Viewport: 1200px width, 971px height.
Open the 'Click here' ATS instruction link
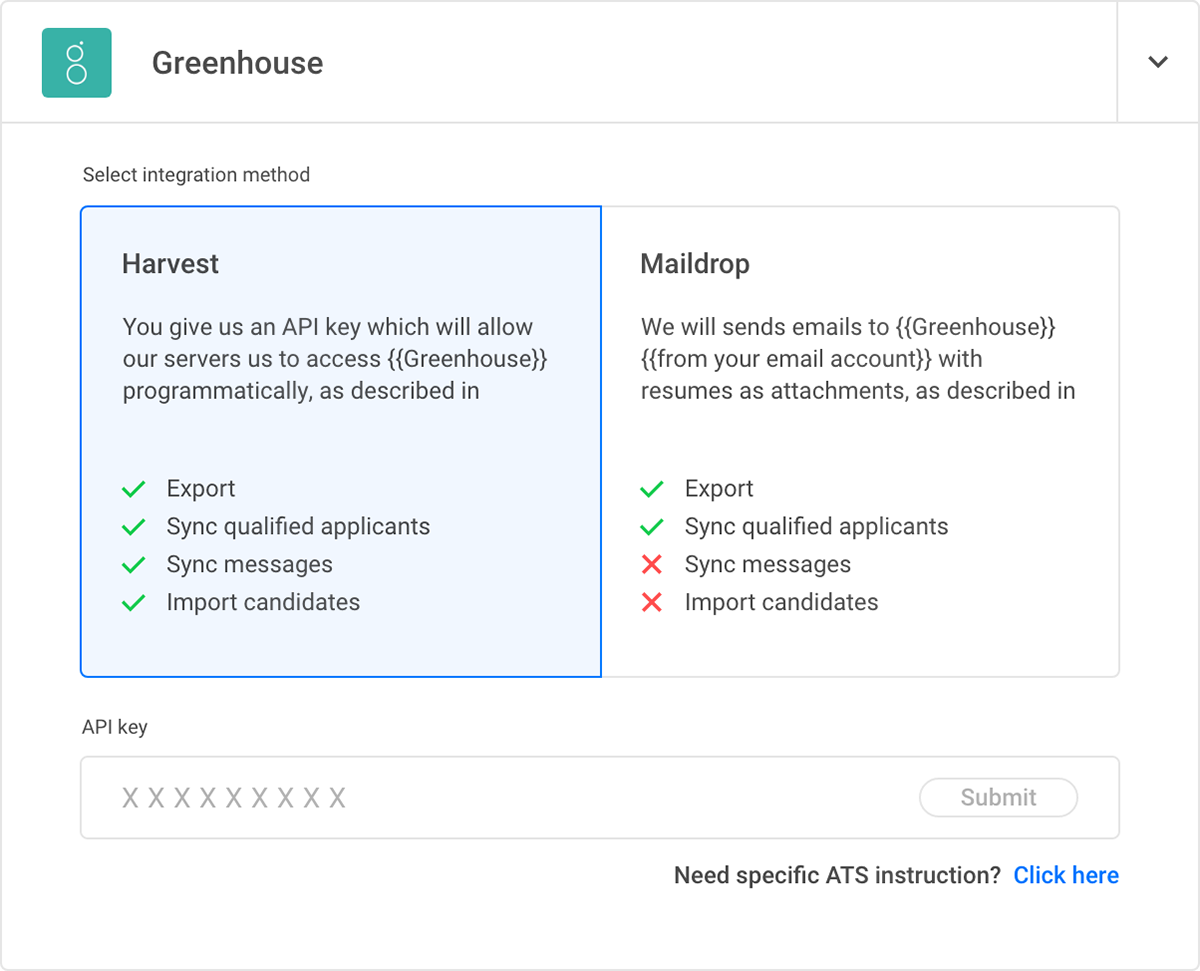tap(1066, 875)
